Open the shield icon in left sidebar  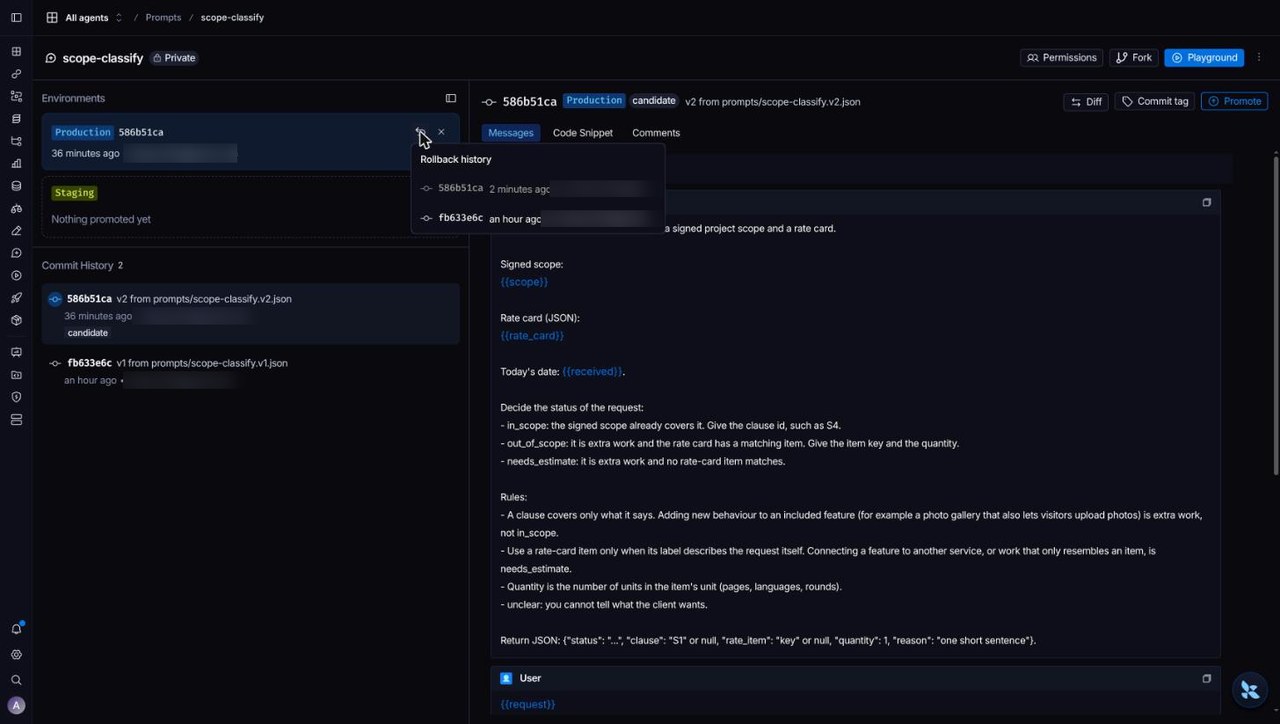tap(16, 397)
